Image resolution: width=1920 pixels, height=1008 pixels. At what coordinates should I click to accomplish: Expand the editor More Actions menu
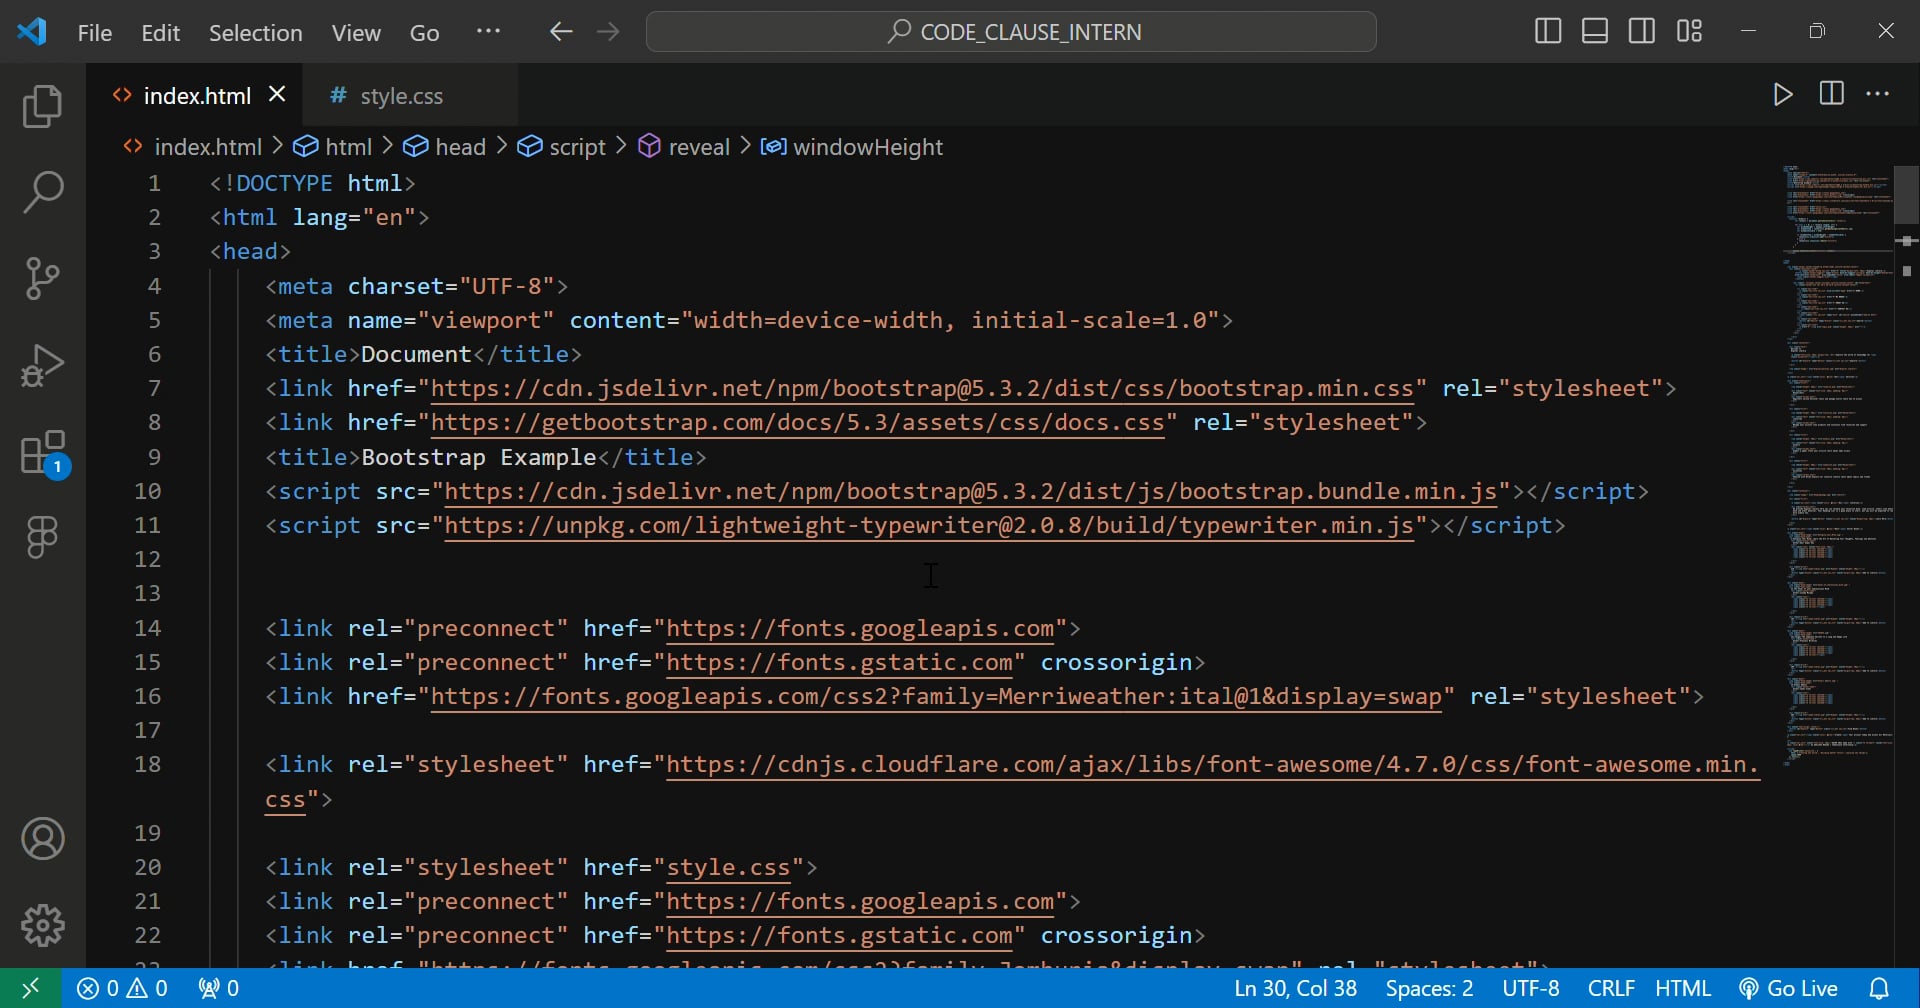1879,95
